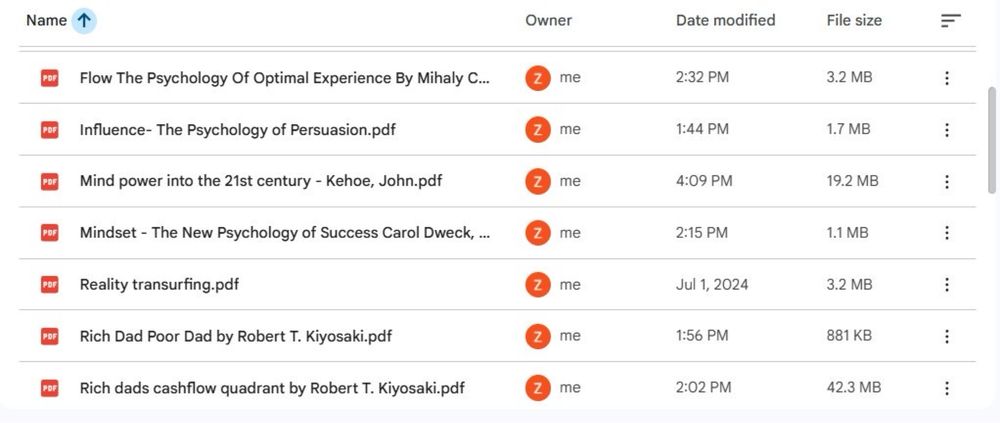The image size is (1000, 423).
Task: Open more actions for Rich Dad Poor Dad
Action: click(x=946, y=336)
